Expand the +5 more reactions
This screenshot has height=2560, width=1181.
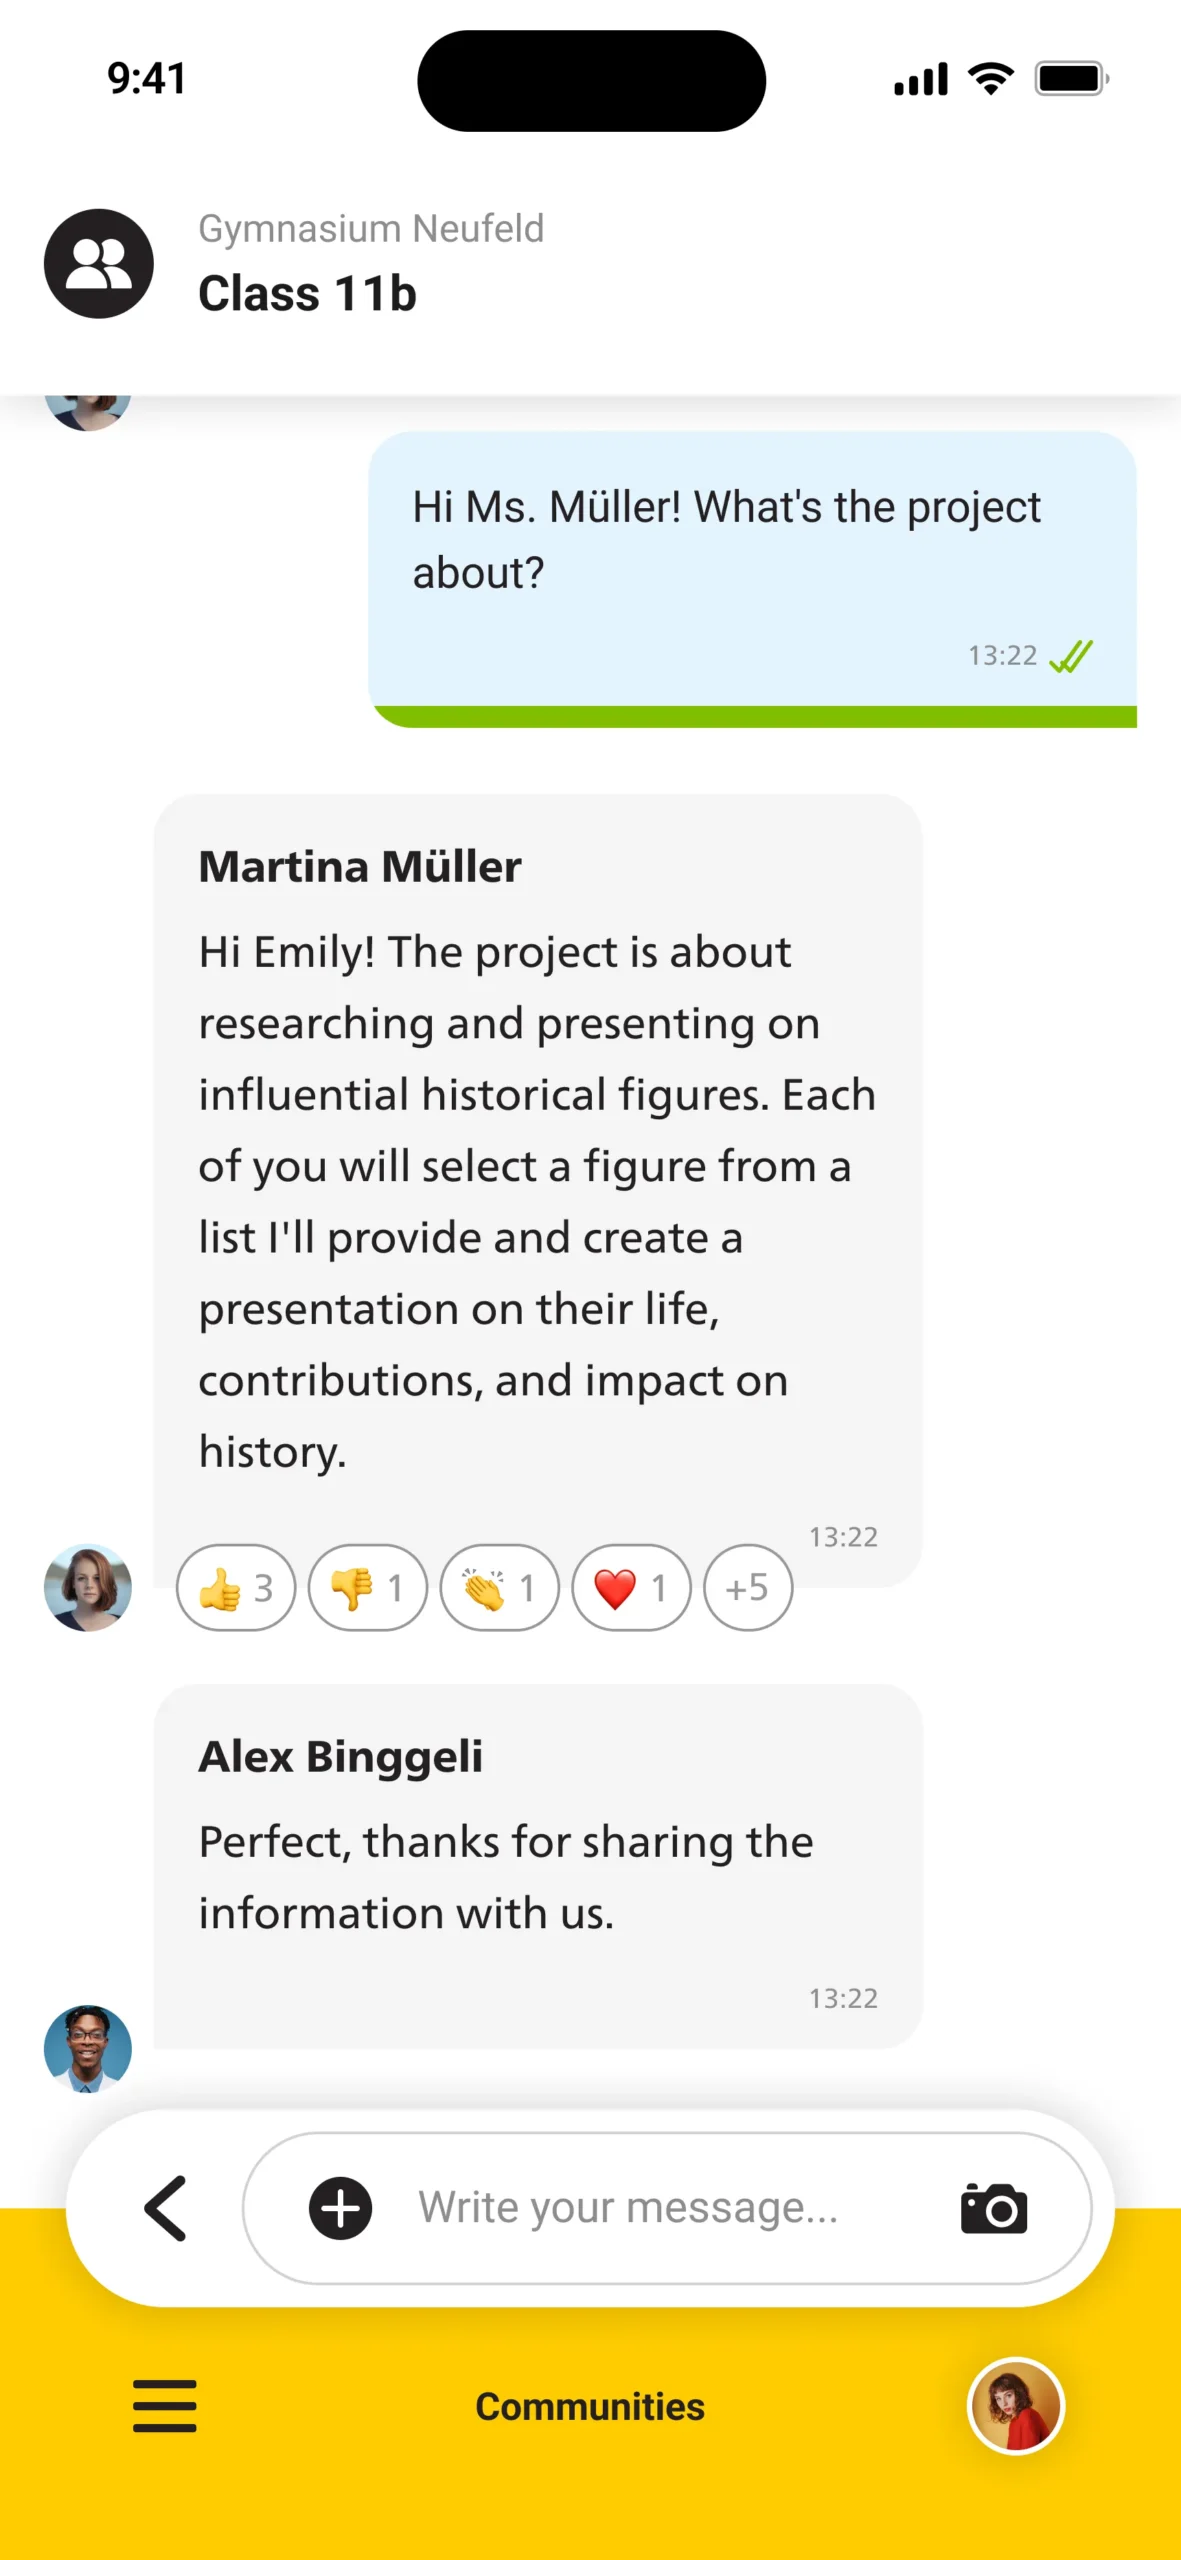748,1587
